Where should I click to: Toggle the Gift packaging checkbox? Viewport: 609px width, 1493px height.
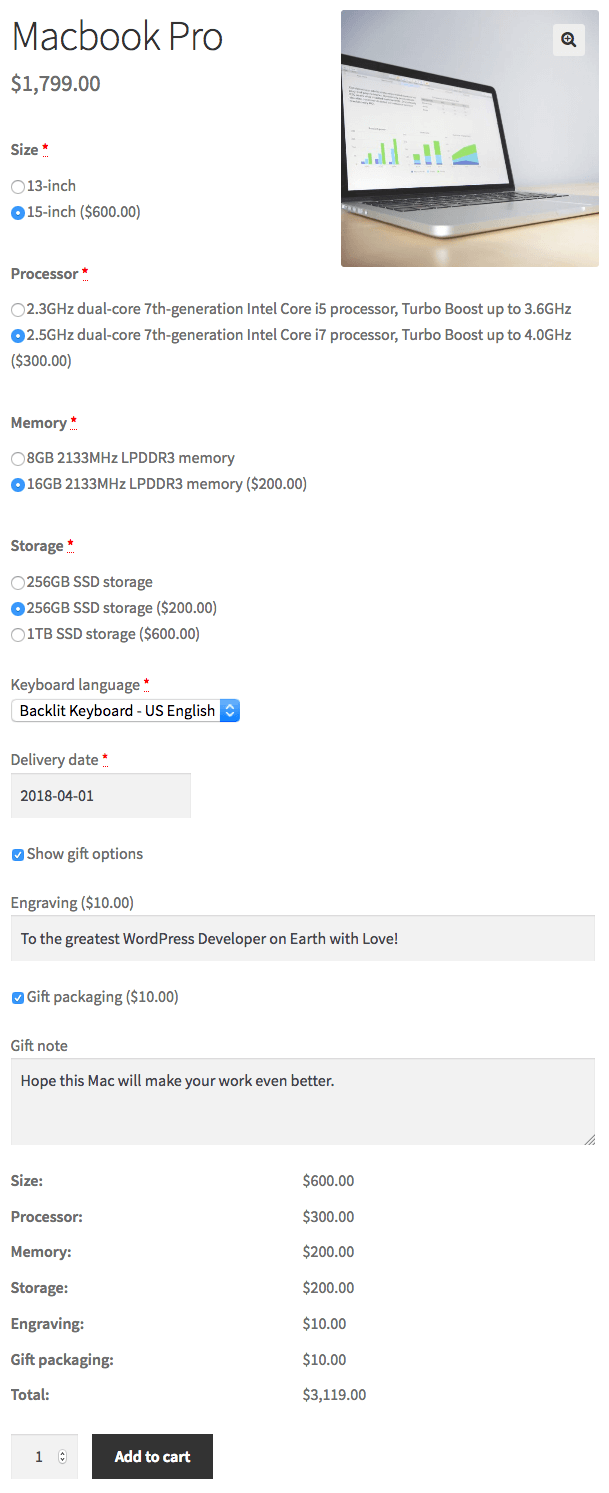pos(18,998)
